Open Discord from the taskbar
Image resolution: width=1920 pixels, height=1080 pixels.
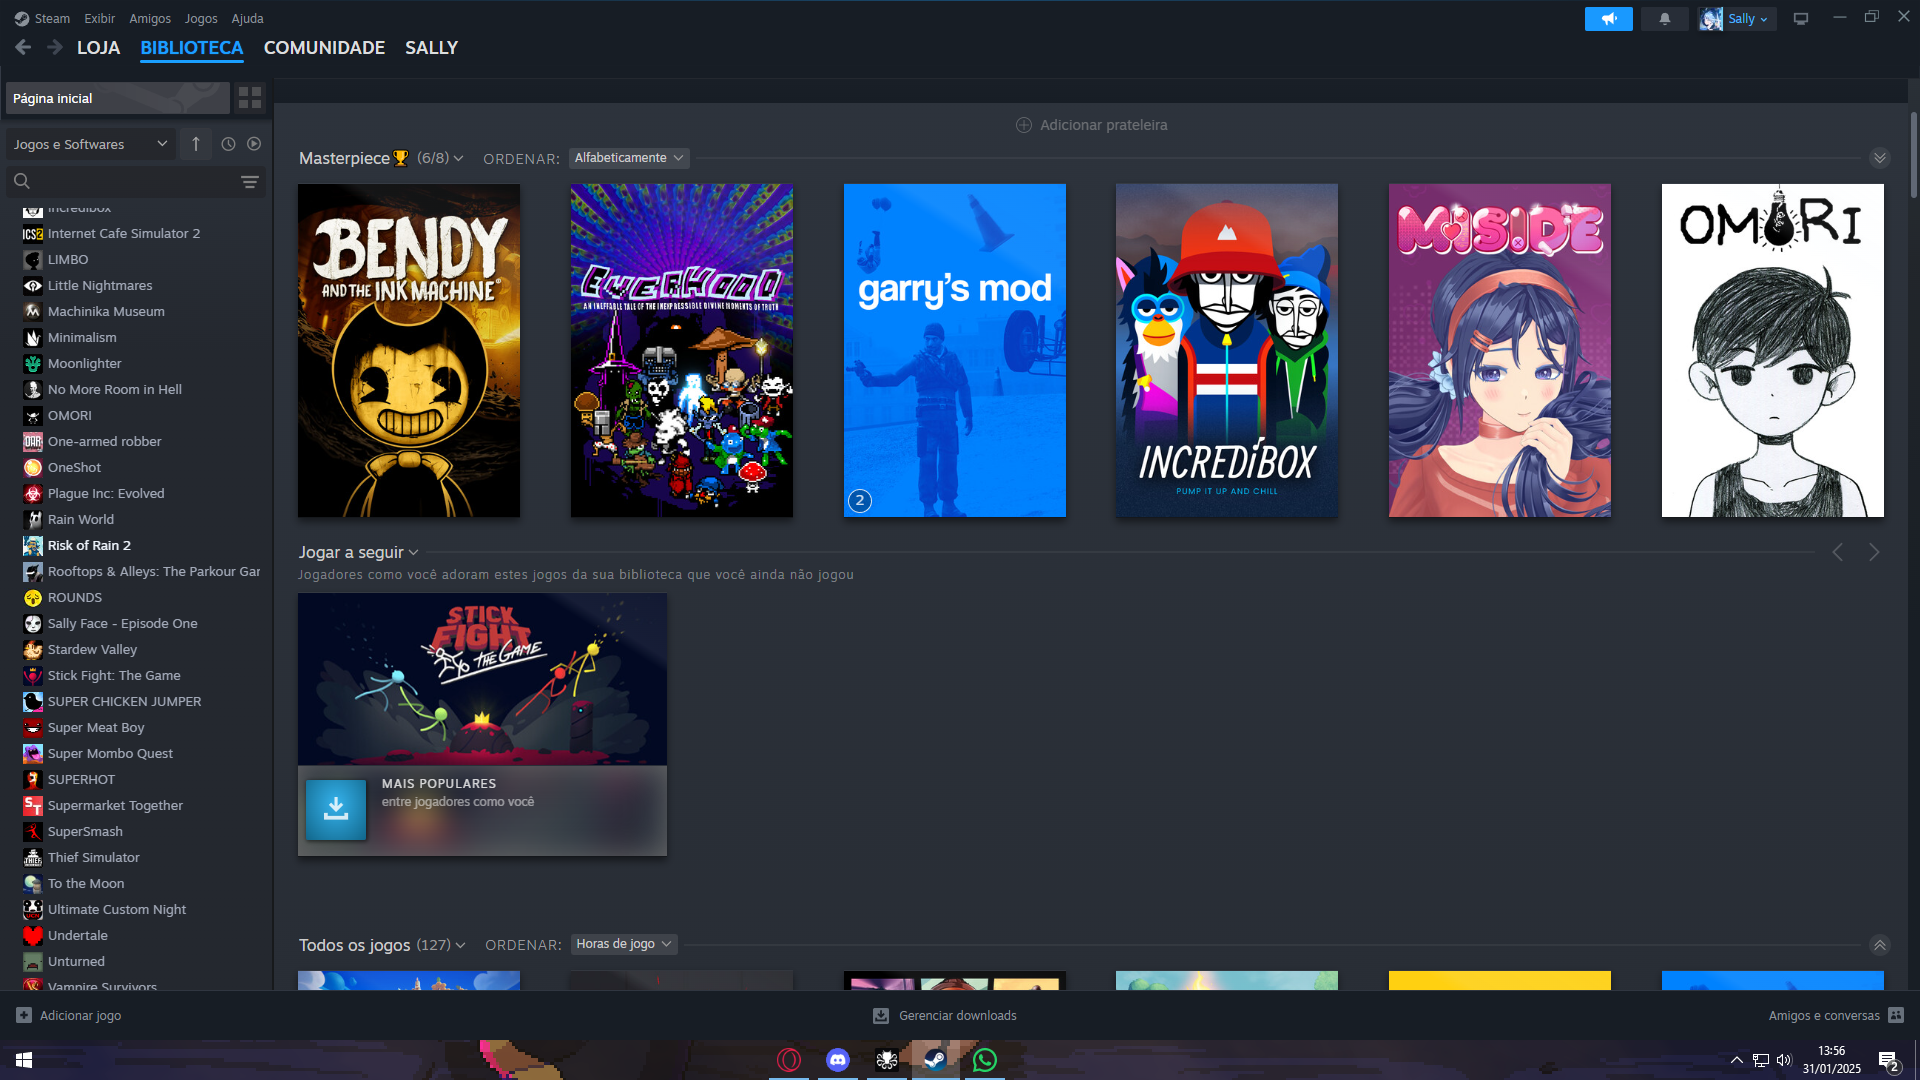pyautogui.click(x=837, y=1060)
